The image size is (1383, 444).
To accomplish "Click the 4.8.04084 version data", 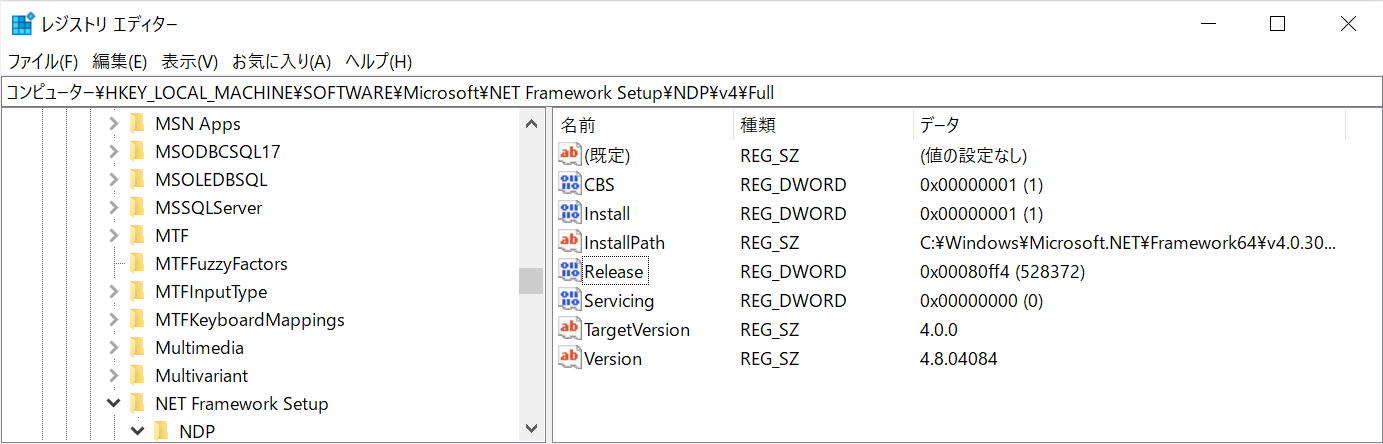I will point(958,359).
